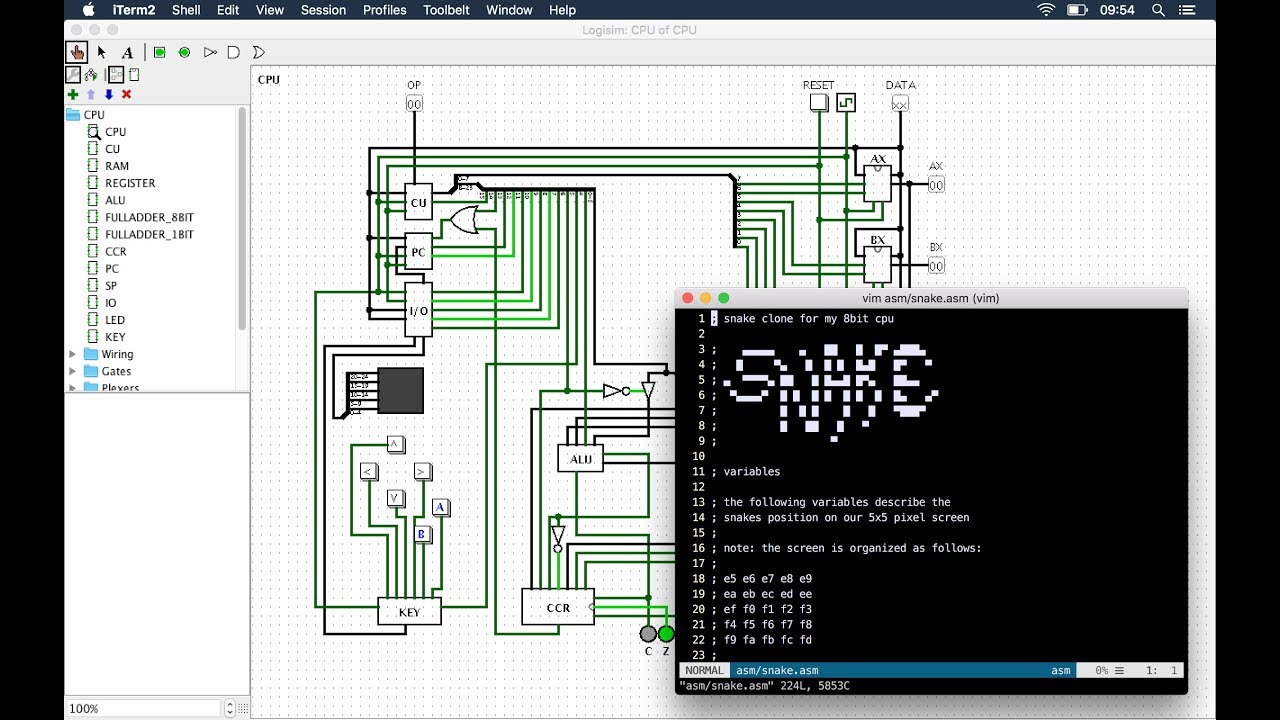Image resolution: width=1280 pixels, height=720 pixels.
Task: Click the OR gate beside CU
Action: point(464,220)
